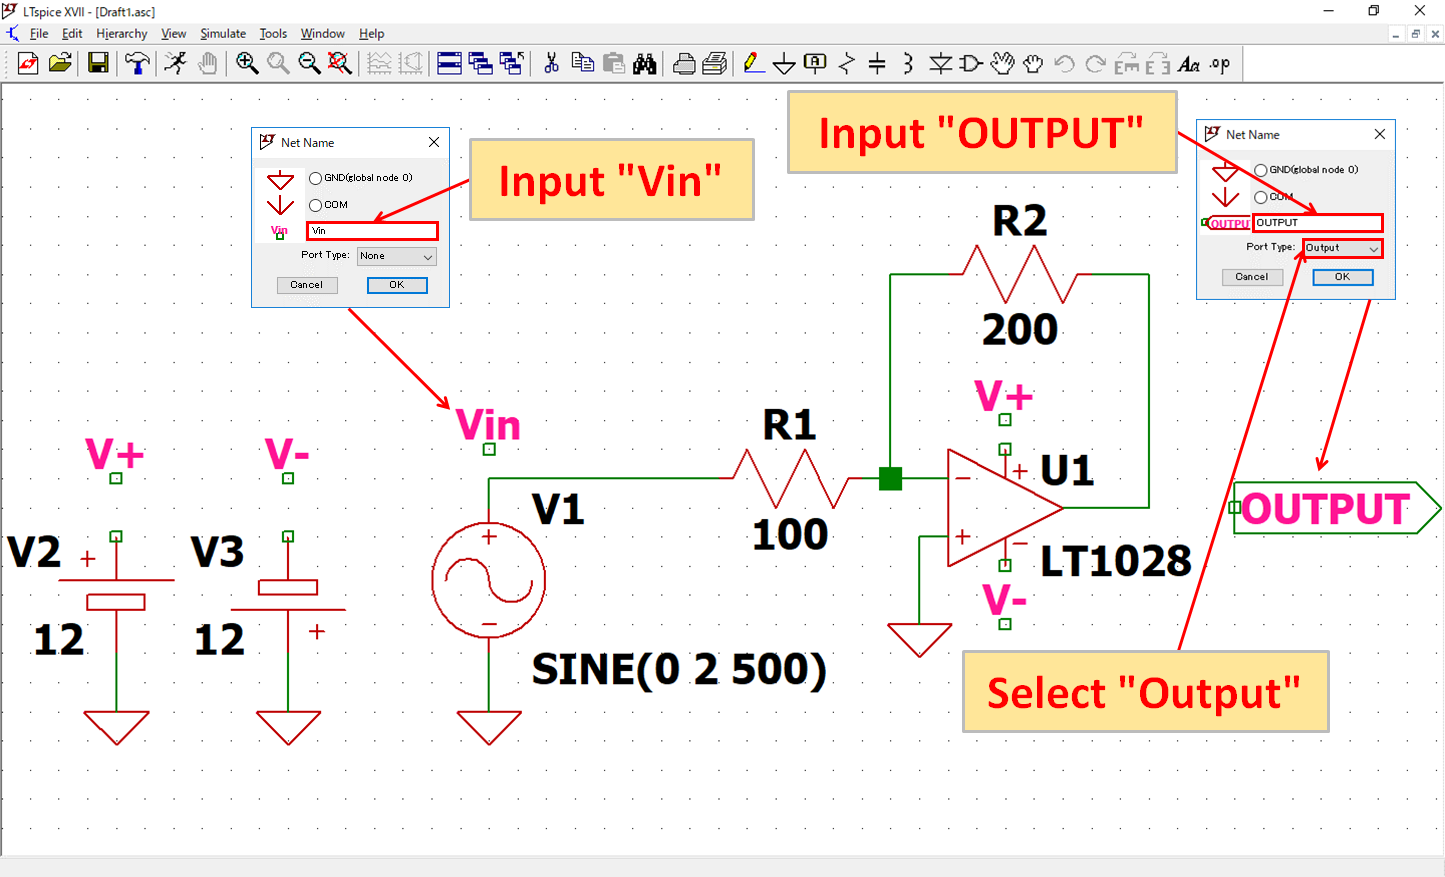
Task: Select the move tool
Action: (x=1002, y=63)
